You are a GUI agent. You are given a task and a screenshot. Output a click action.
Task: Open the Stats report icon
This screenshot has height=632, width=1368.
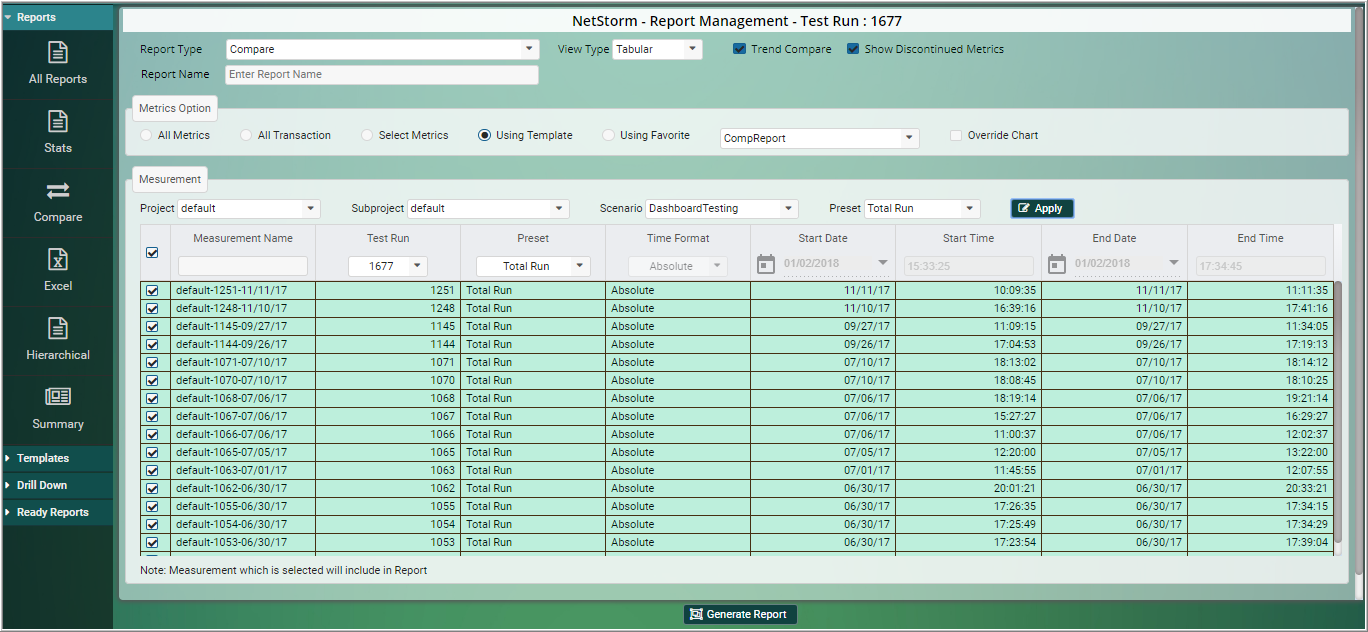pos(58,132)
